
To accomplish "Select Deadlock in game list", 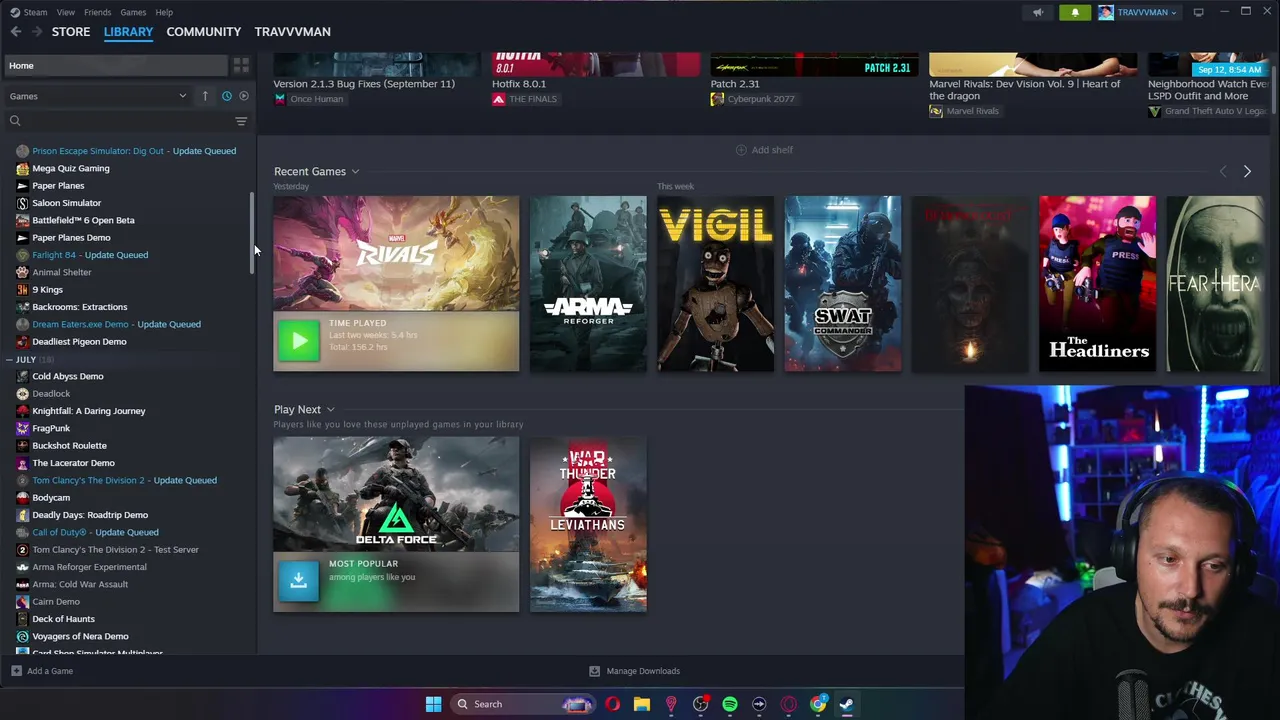I will coord(51,394).
